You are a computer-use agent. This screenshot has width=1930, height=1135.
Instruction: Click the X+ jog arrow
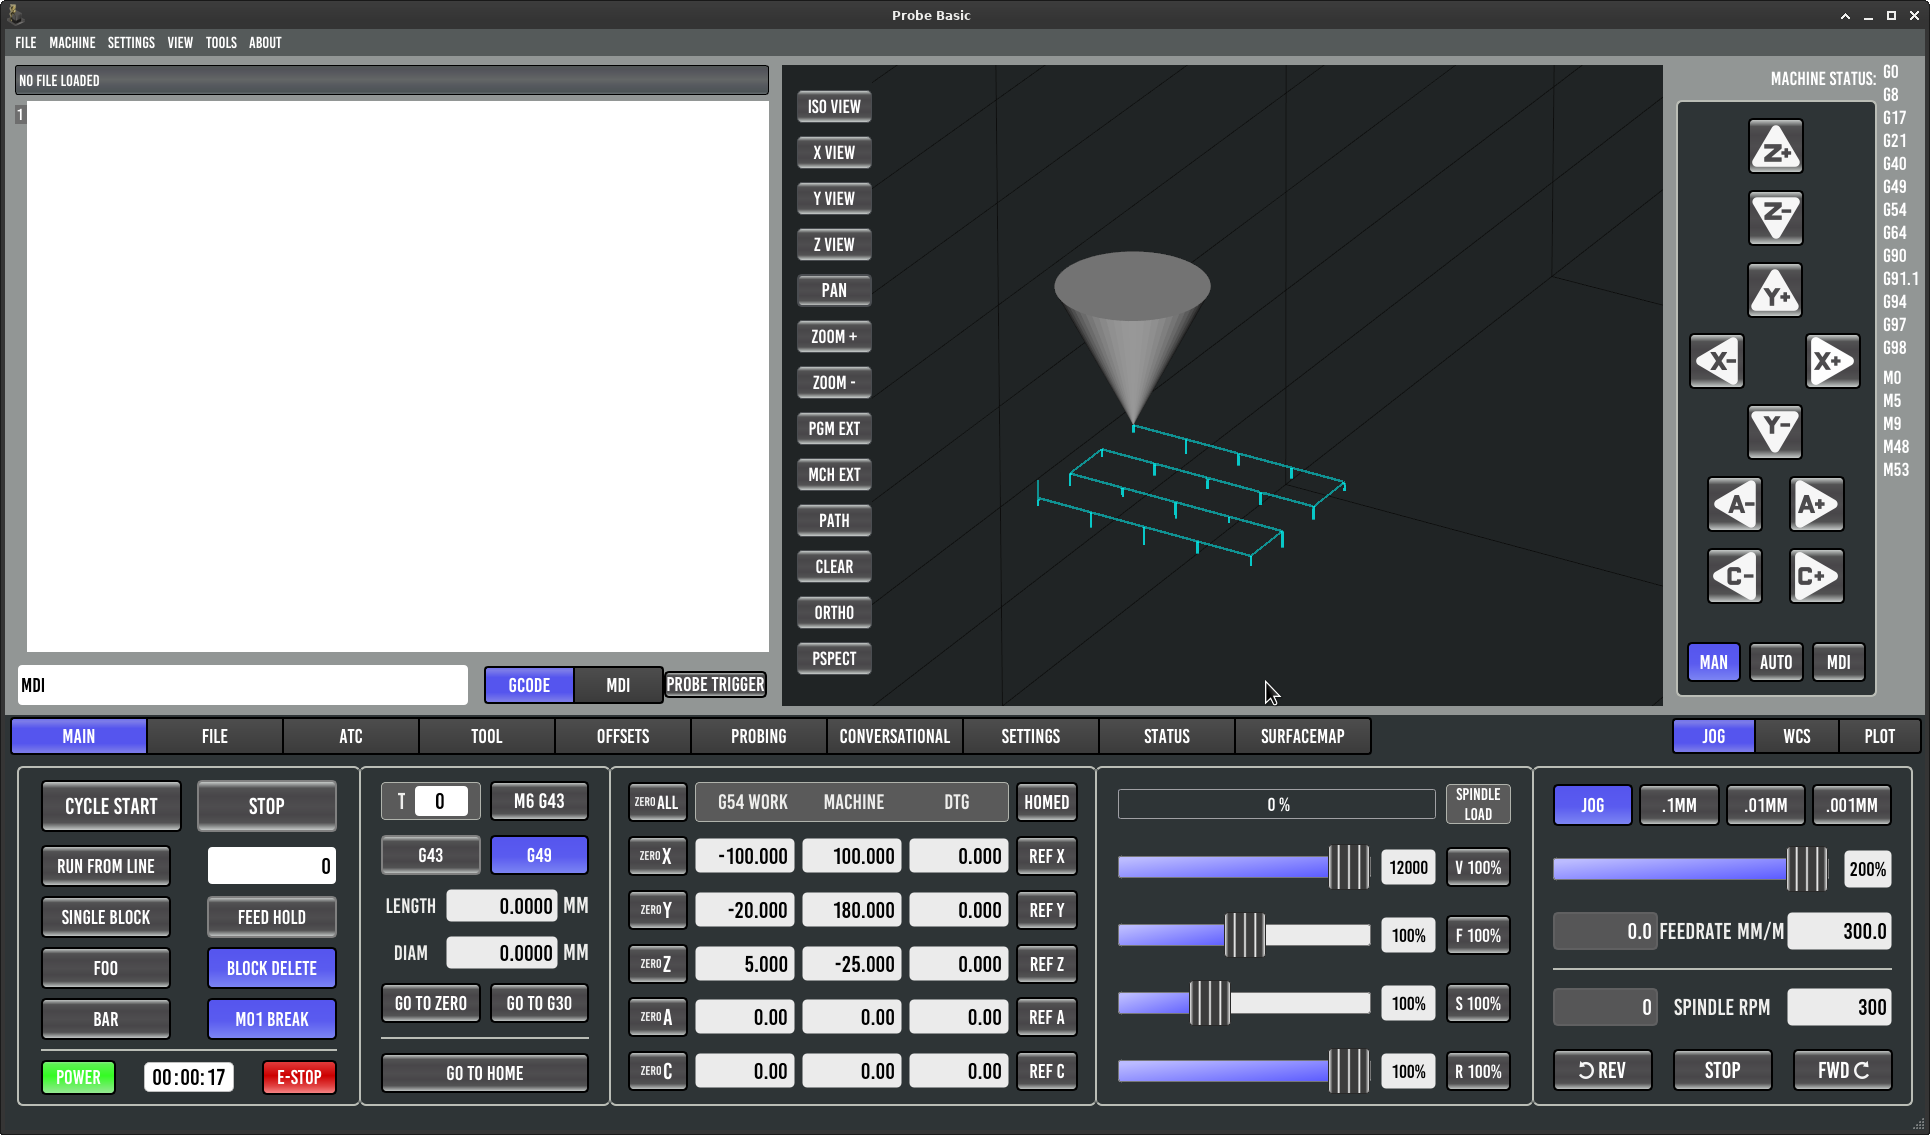coord(1832,361)
